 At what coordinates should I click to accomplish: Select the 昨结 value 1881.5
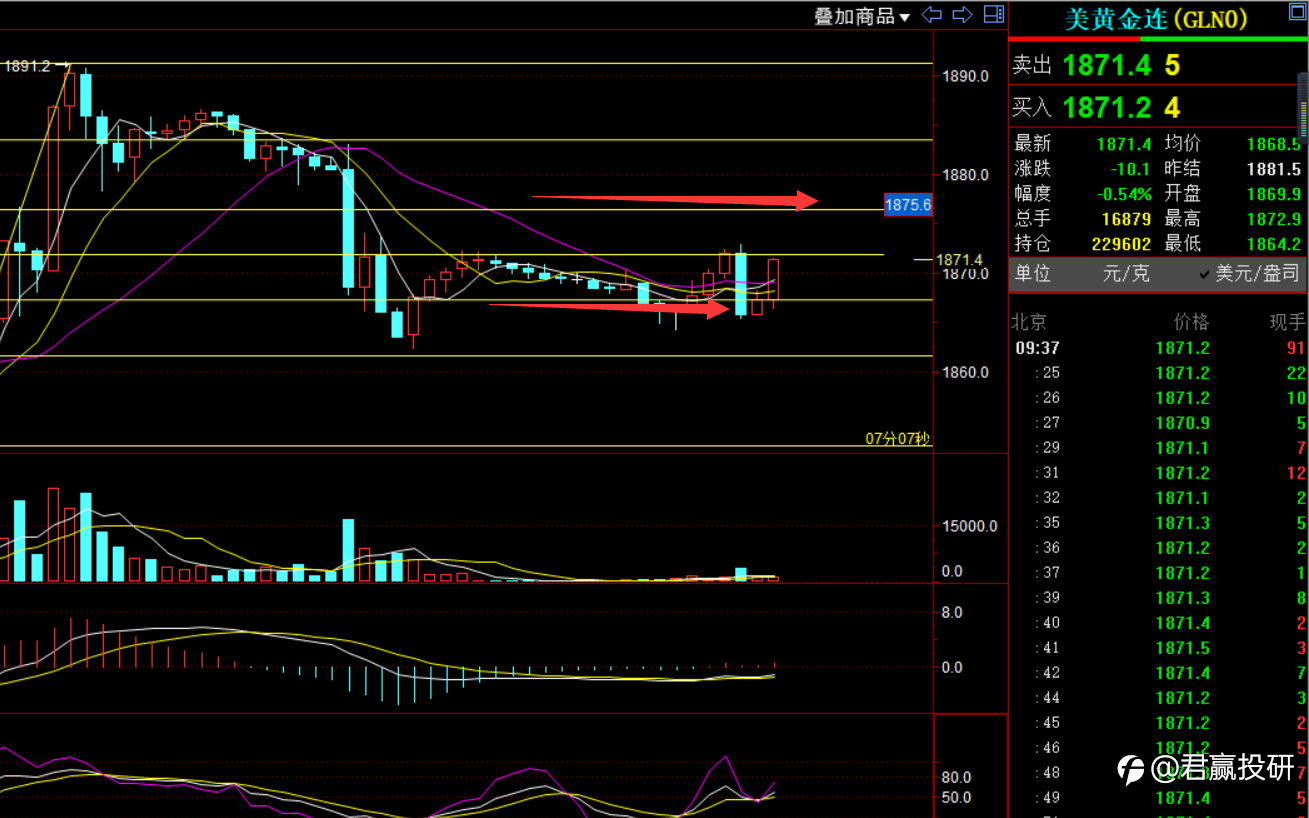1275,169
